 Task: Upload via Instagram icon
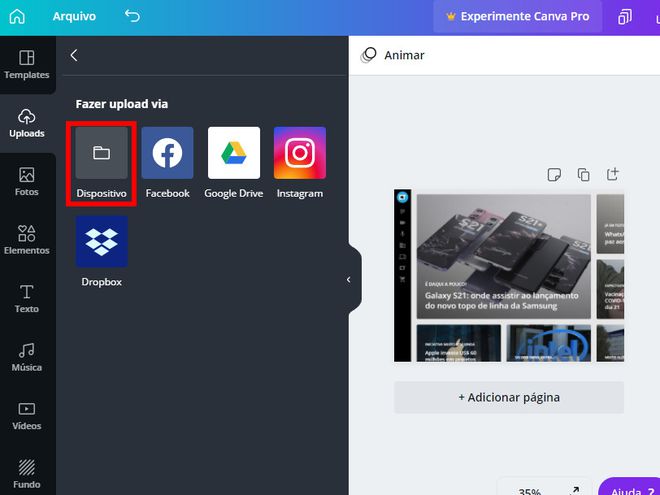coord(300,153)
